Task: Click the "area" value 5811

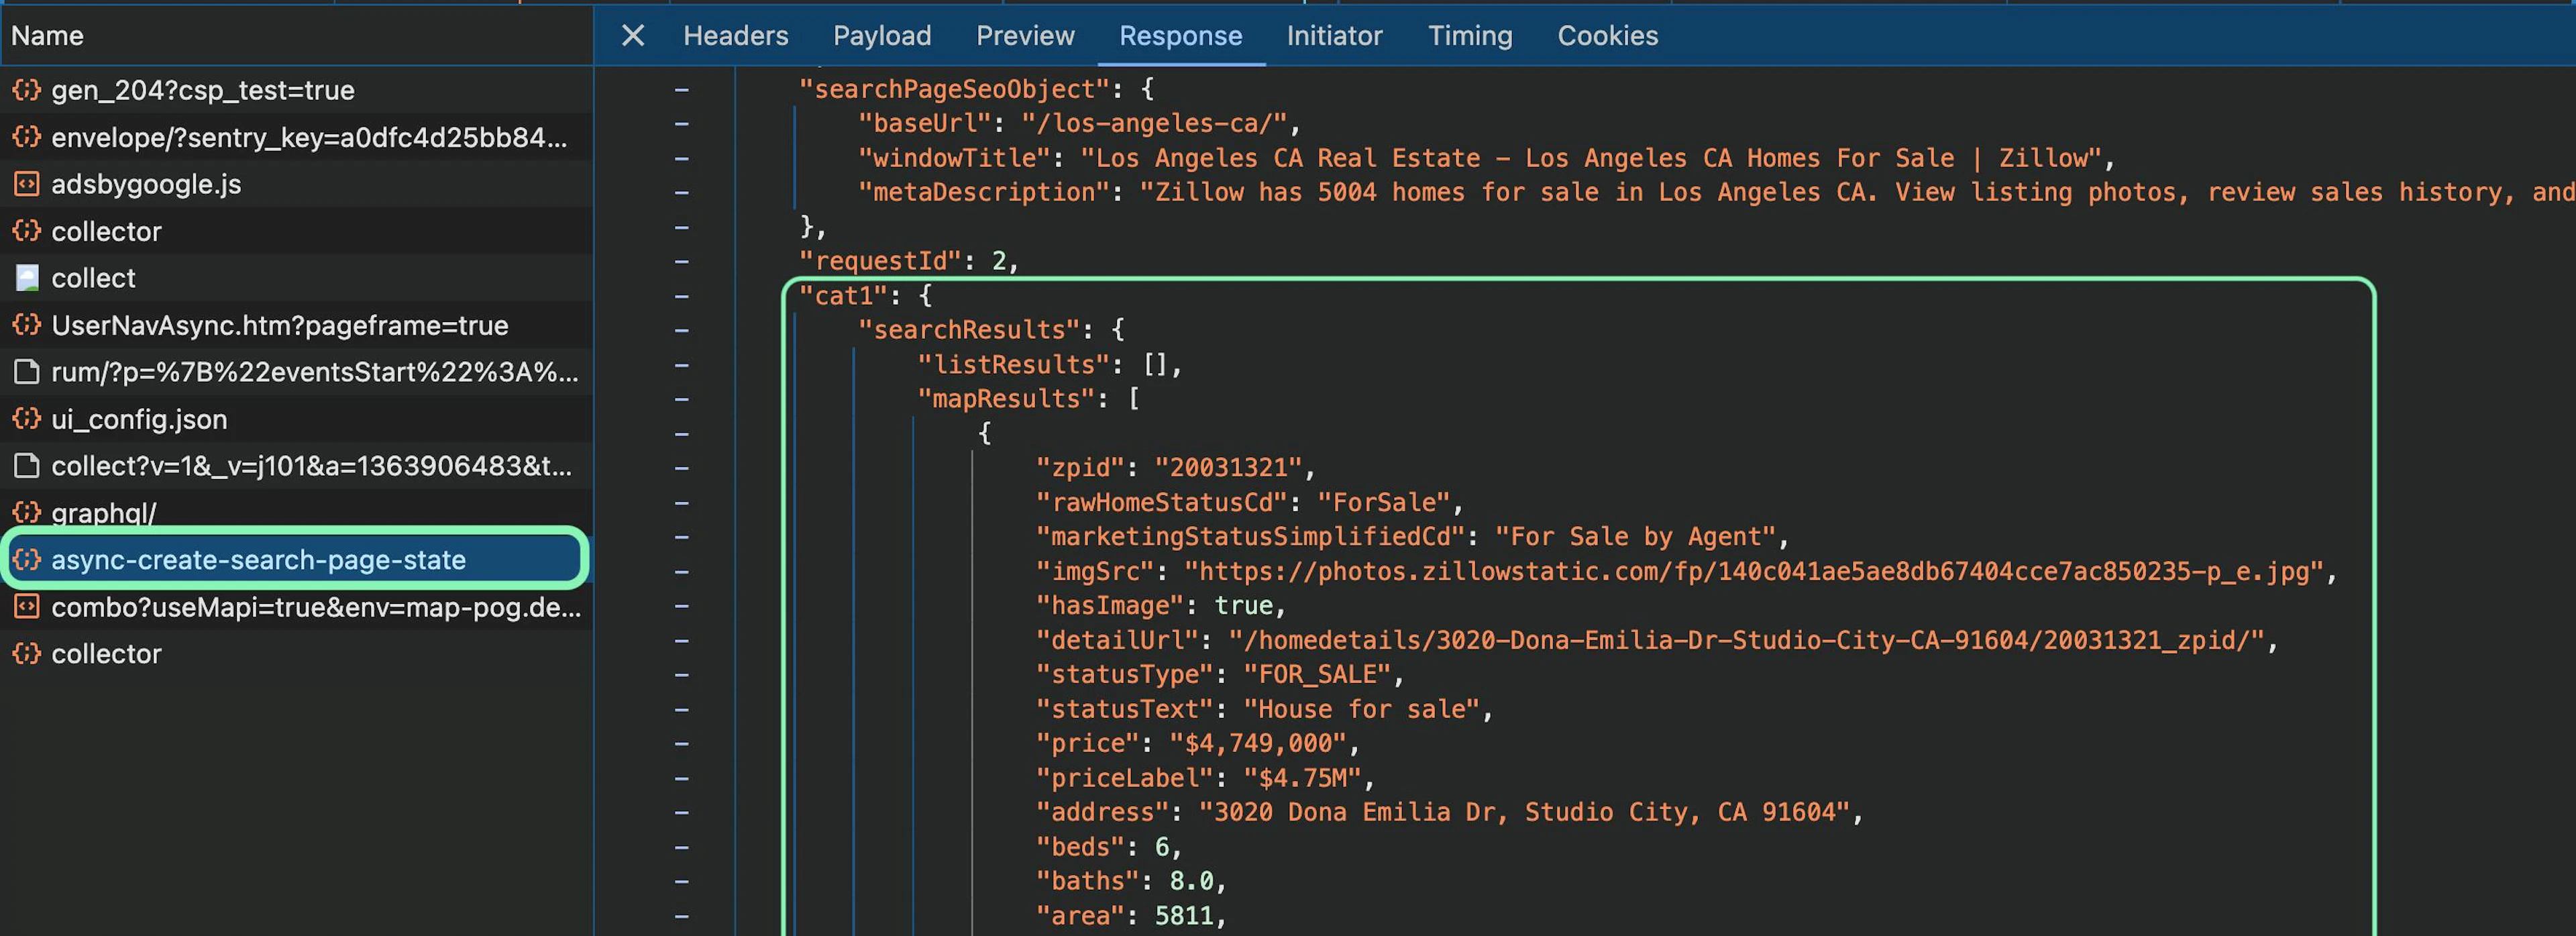Action: click(1183, 916)
